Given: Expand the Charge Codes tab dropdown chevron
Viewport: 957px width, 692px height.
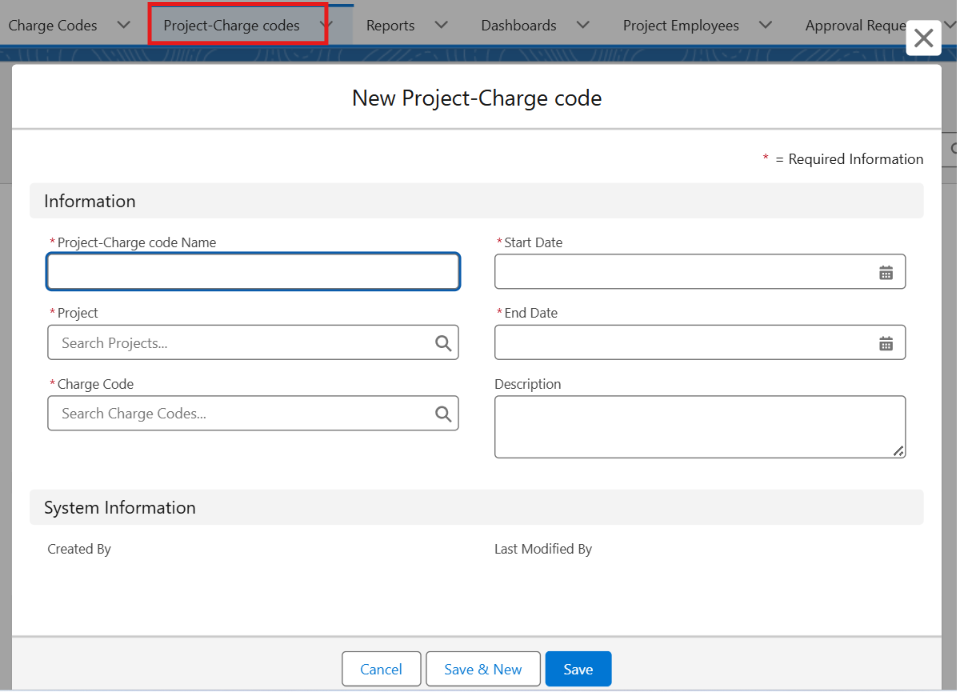Looking at the screenshot, I should click(x=123, y=25).
